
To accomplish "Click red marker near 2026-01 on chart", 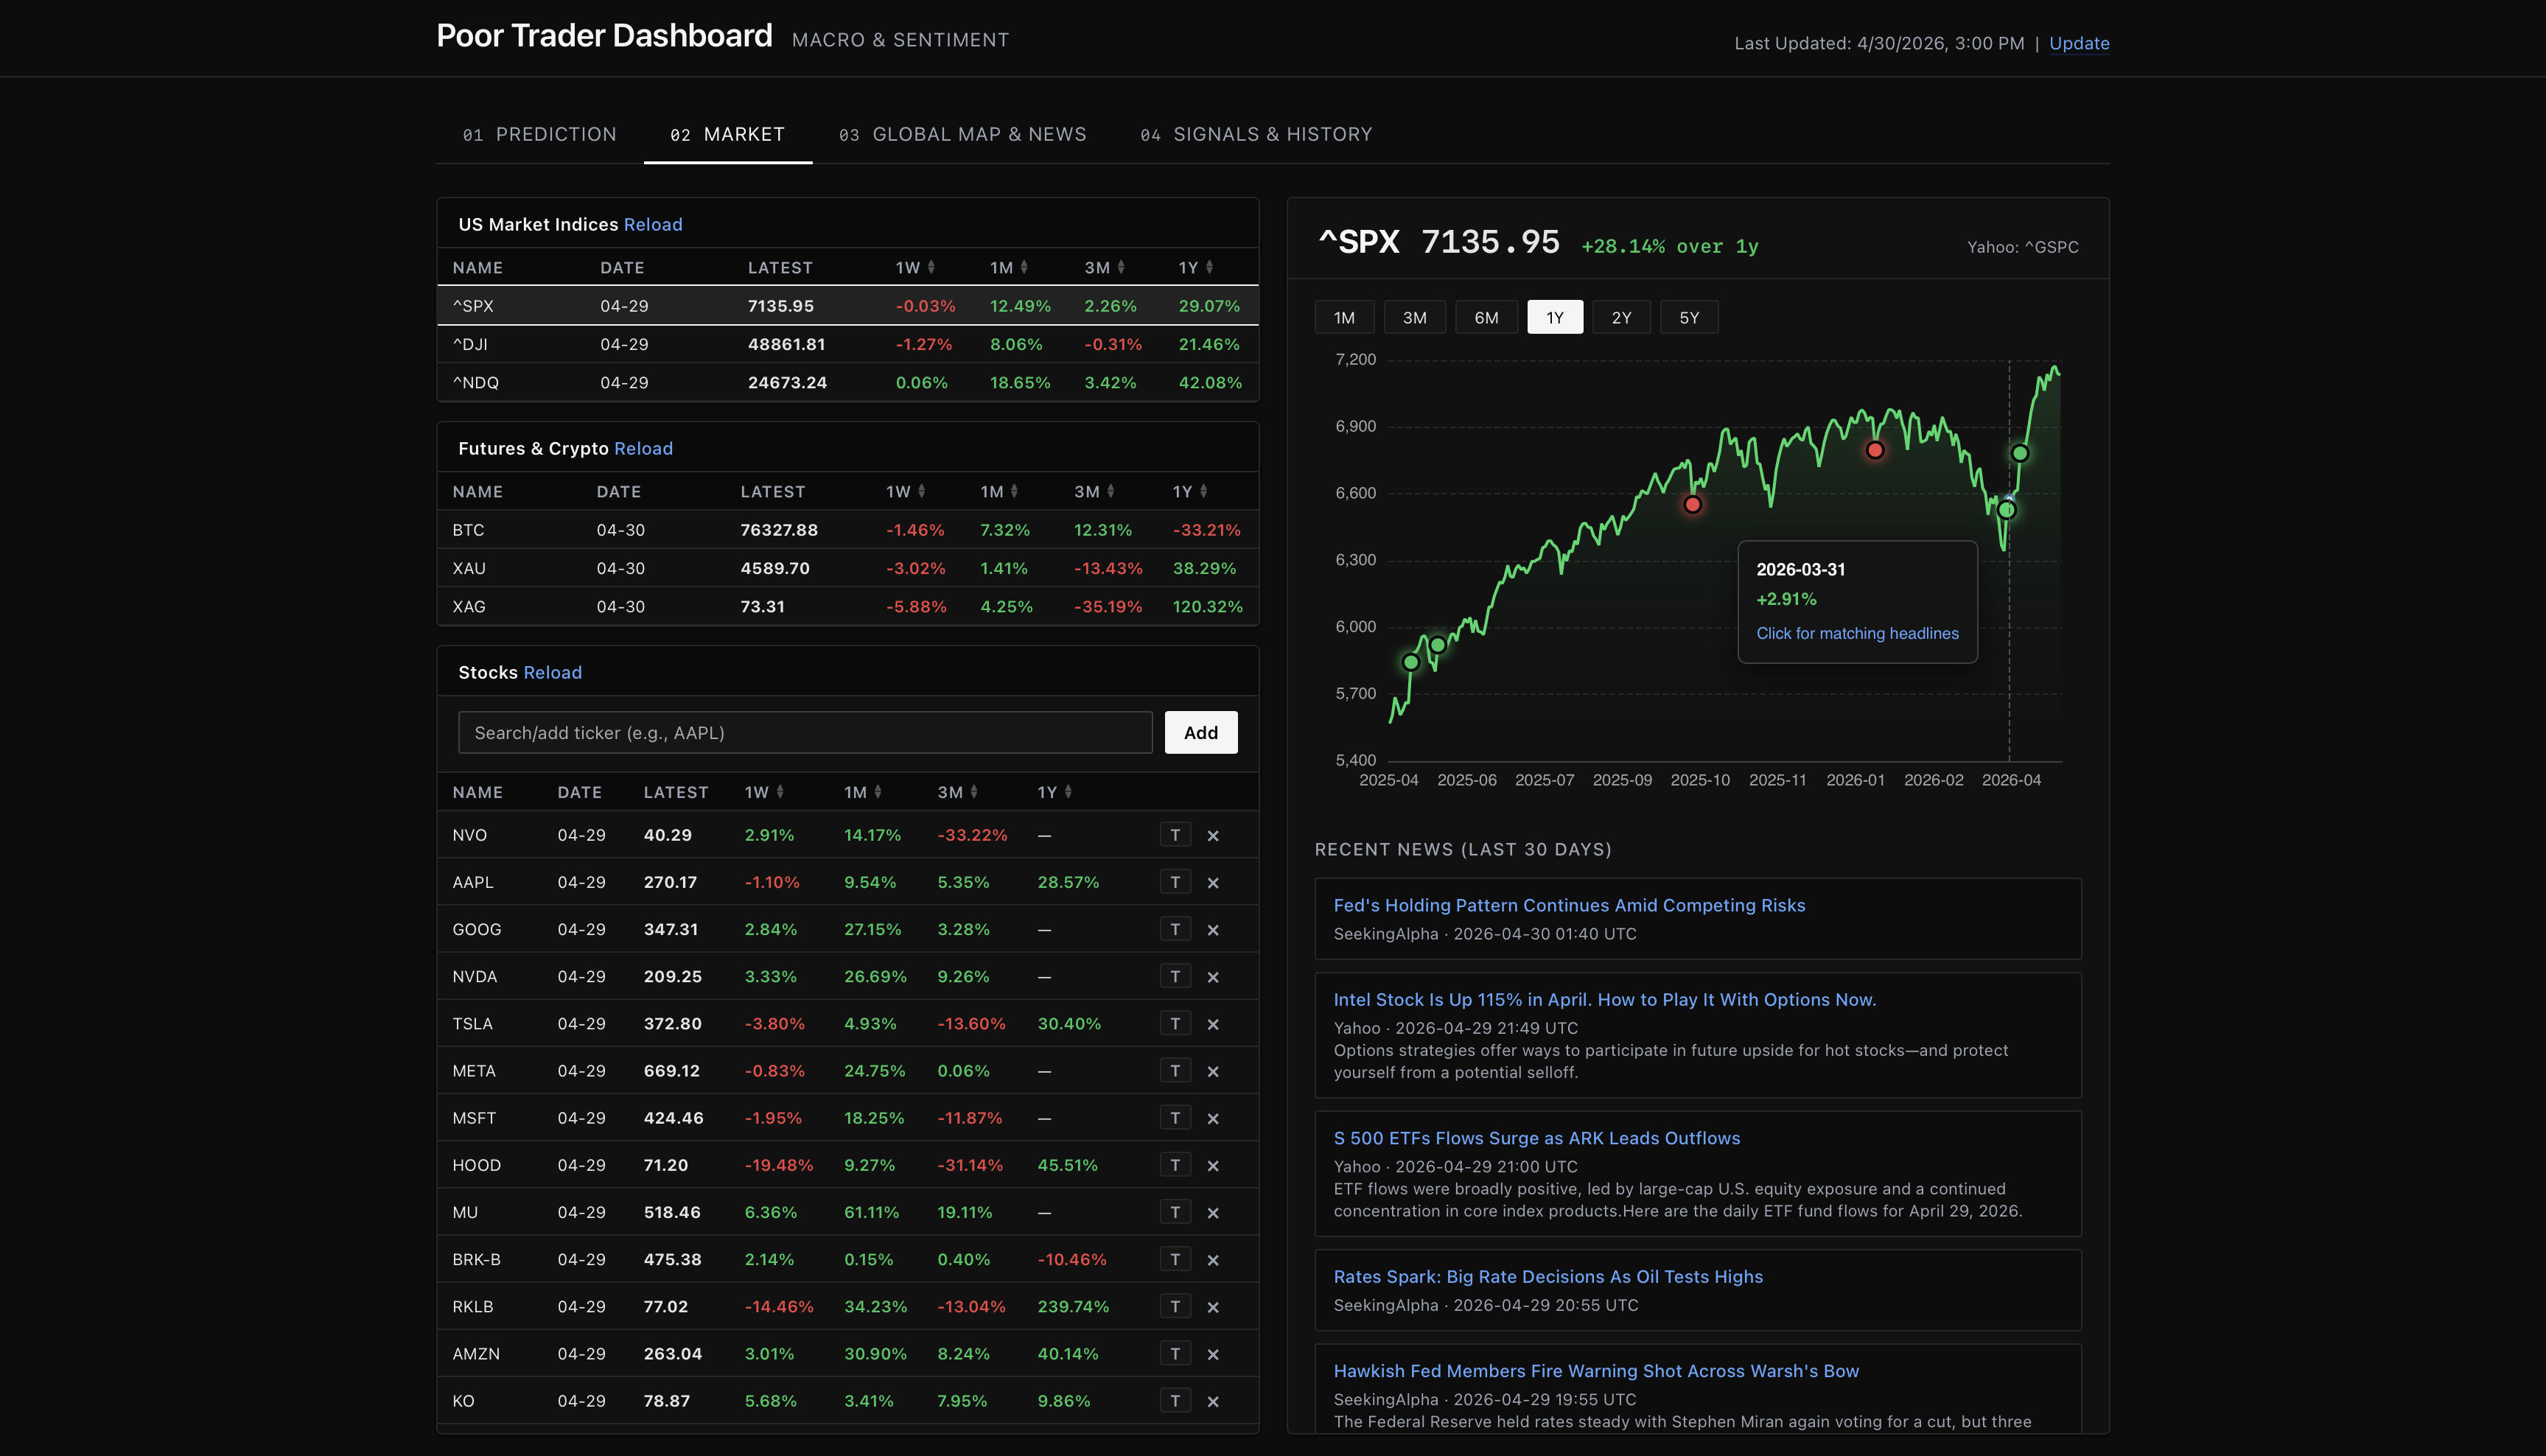I will [1875, 450].
